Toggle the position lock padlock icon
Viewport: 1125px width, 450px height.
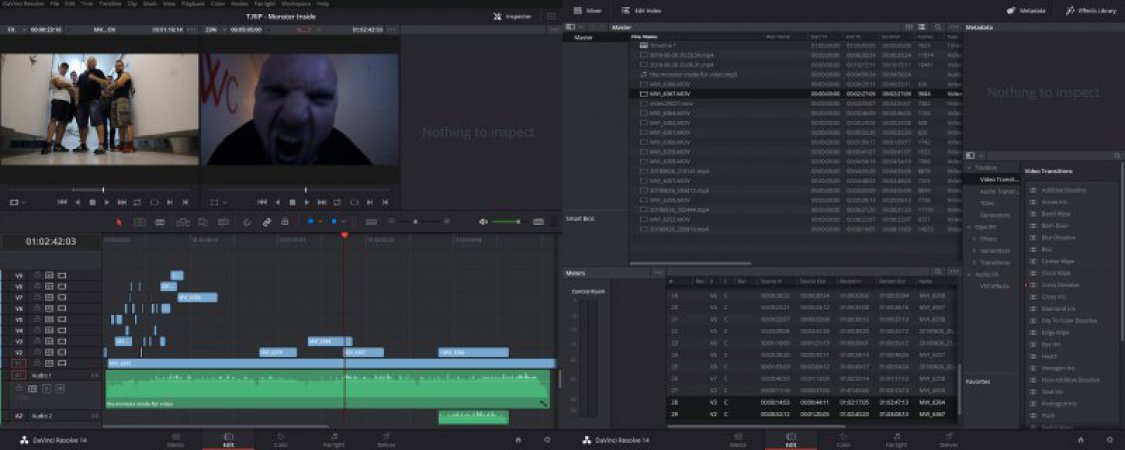[285, 222]
